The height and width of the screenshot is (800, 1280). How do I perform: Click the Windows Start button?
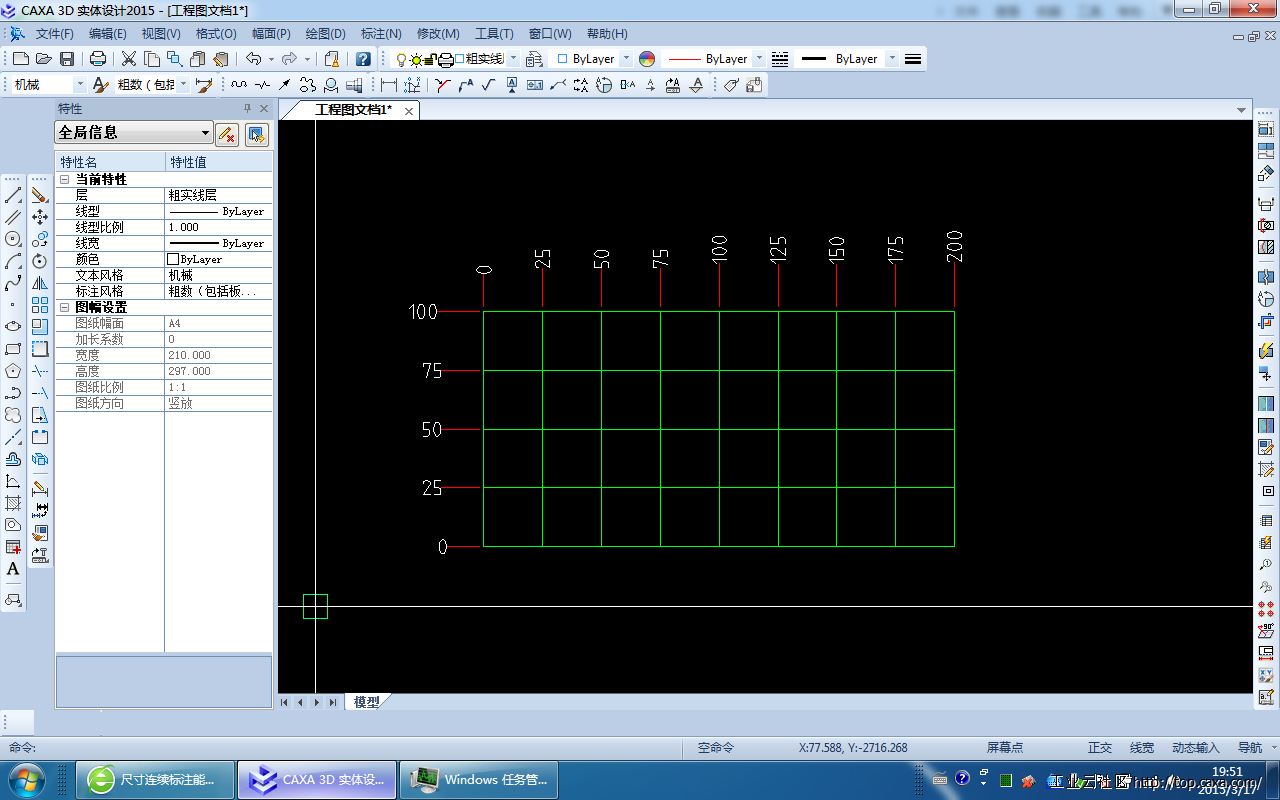27,779
